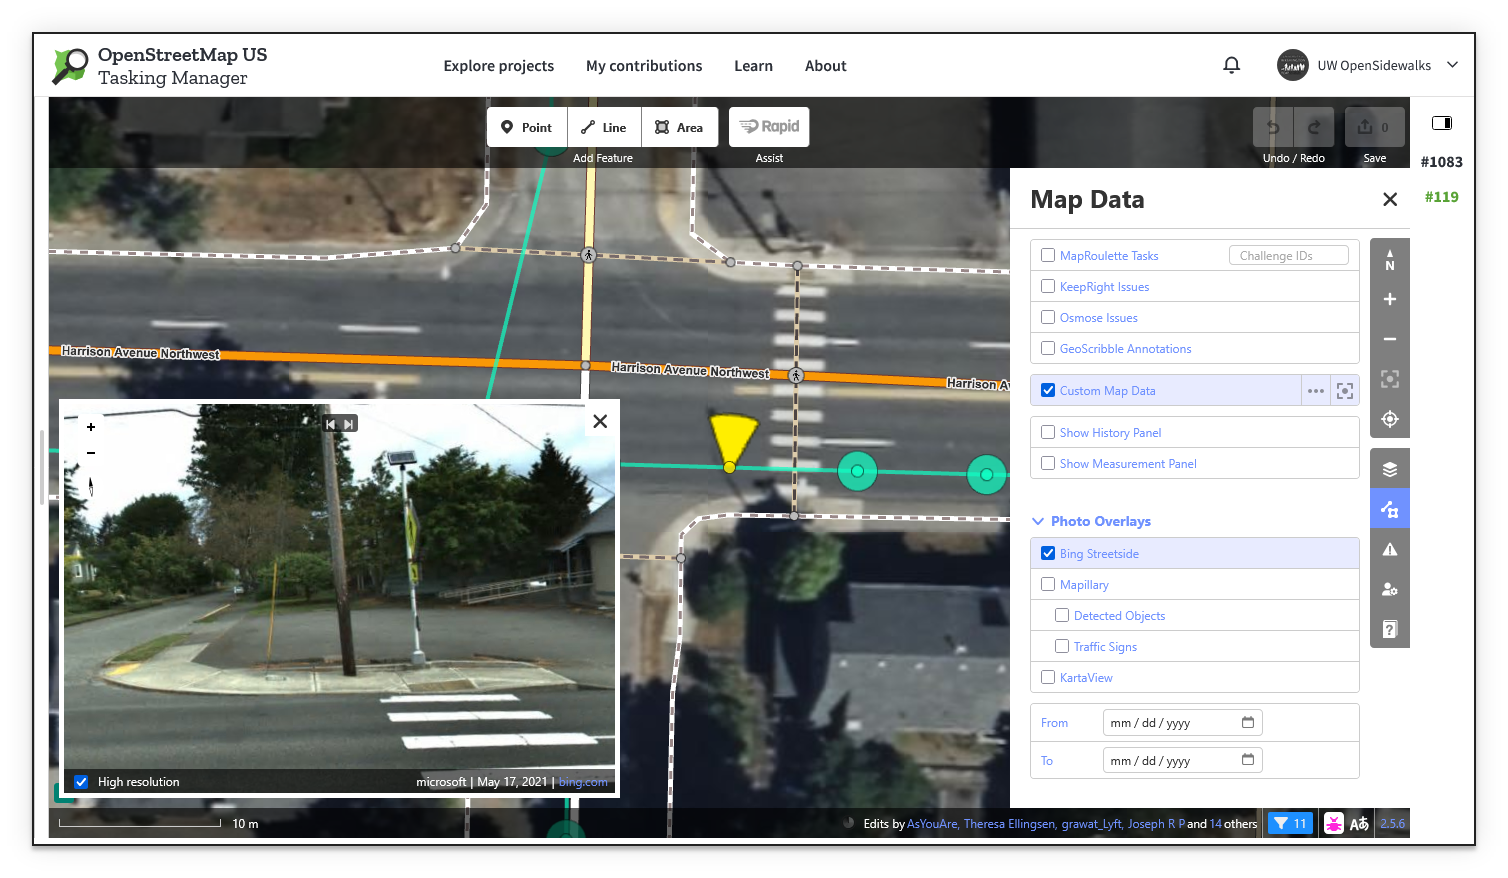Enable the Mapillary photo overlay
1508x878 pixels.
click(1048, 584)
